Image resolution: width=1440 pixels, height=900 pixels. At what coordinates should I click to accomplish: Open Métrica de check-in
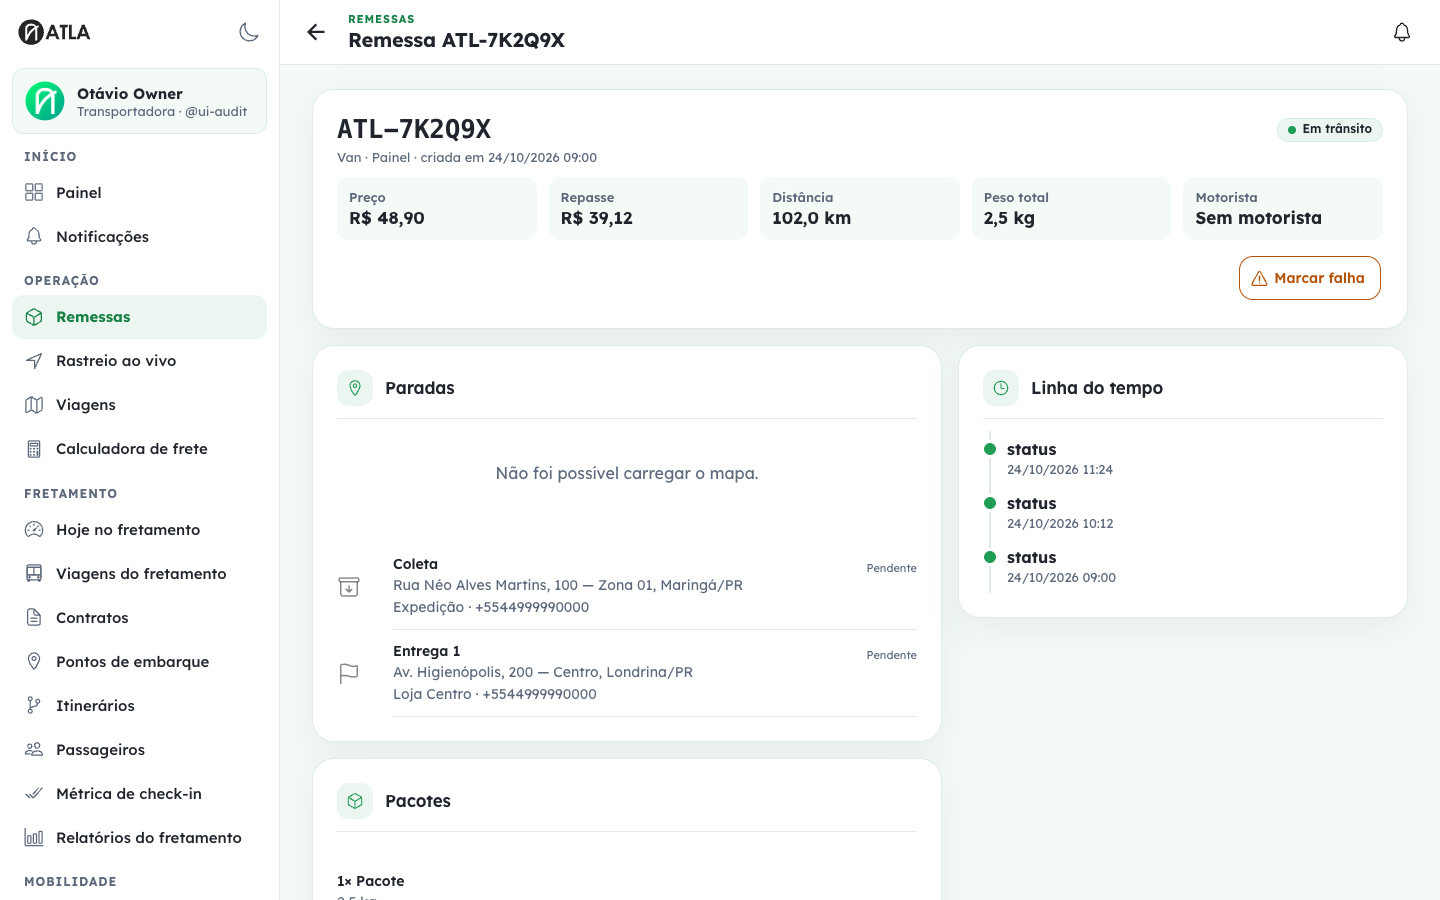click(139, 794)
